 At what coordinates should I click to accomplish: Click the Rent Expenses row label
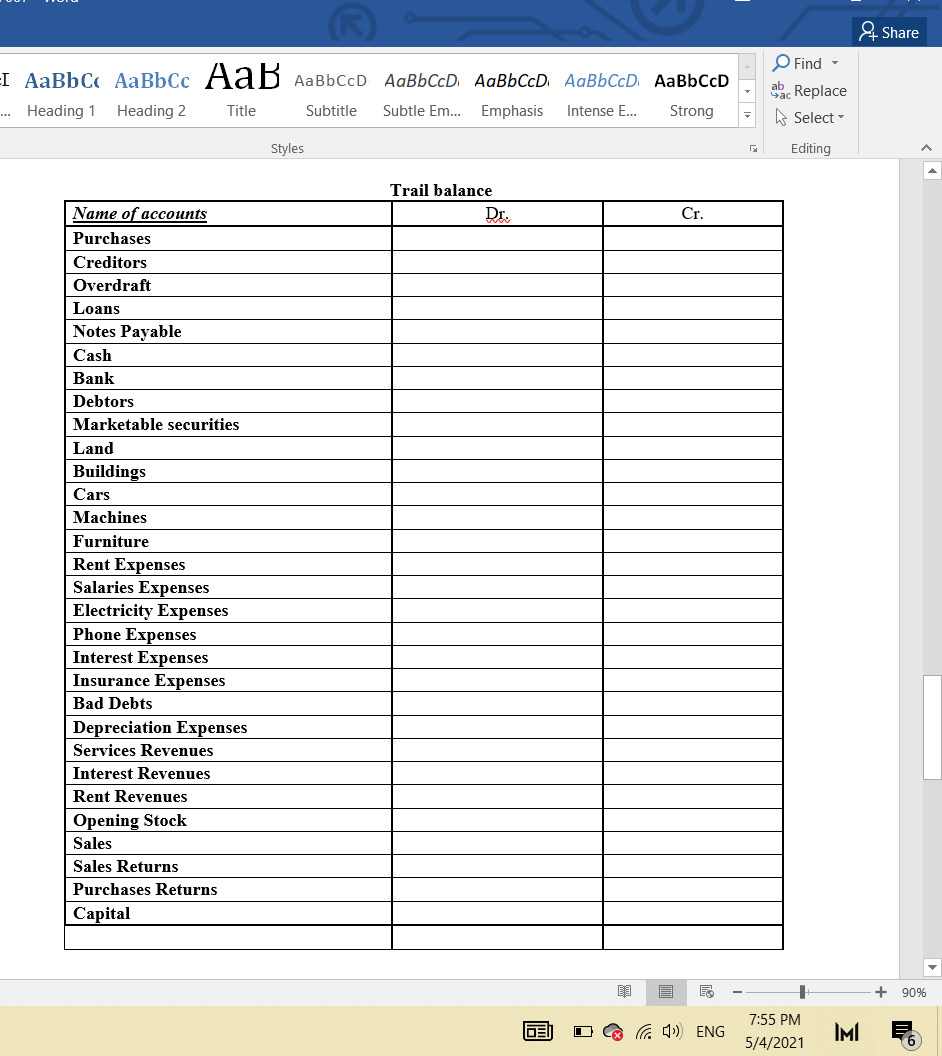pyautogui.click(x=129, y=564)
